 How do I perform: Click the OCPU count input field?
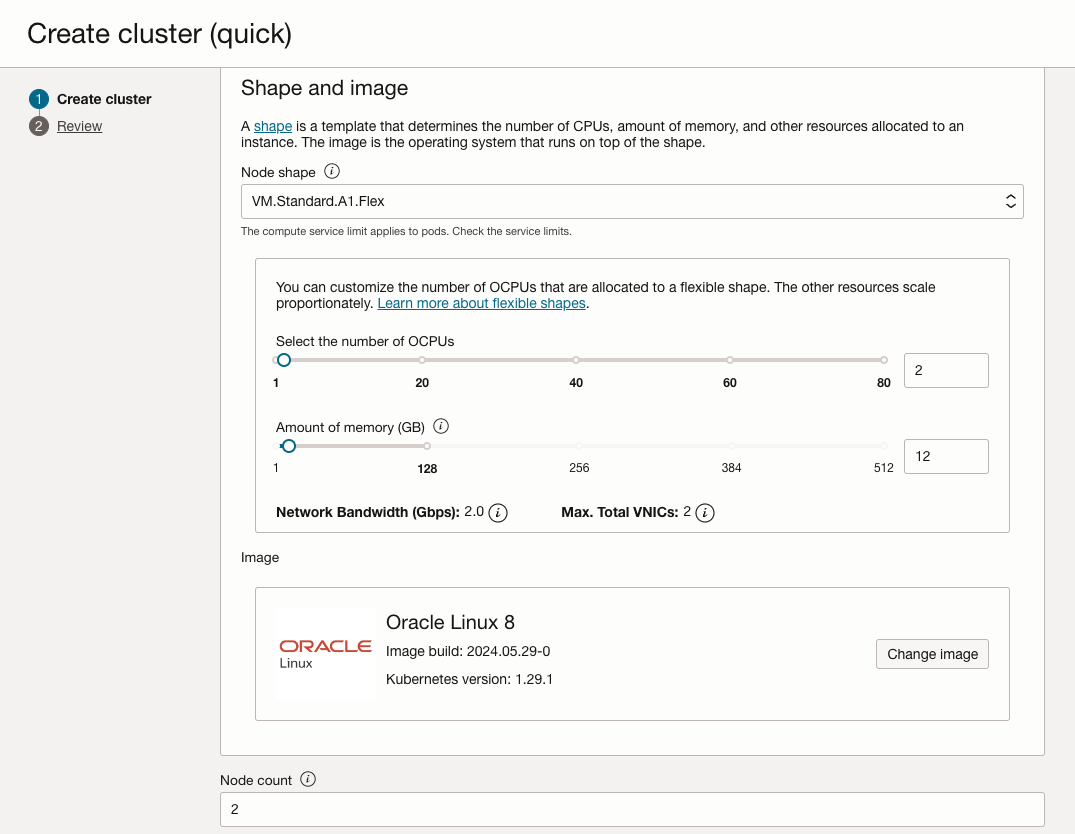(945, 370)
